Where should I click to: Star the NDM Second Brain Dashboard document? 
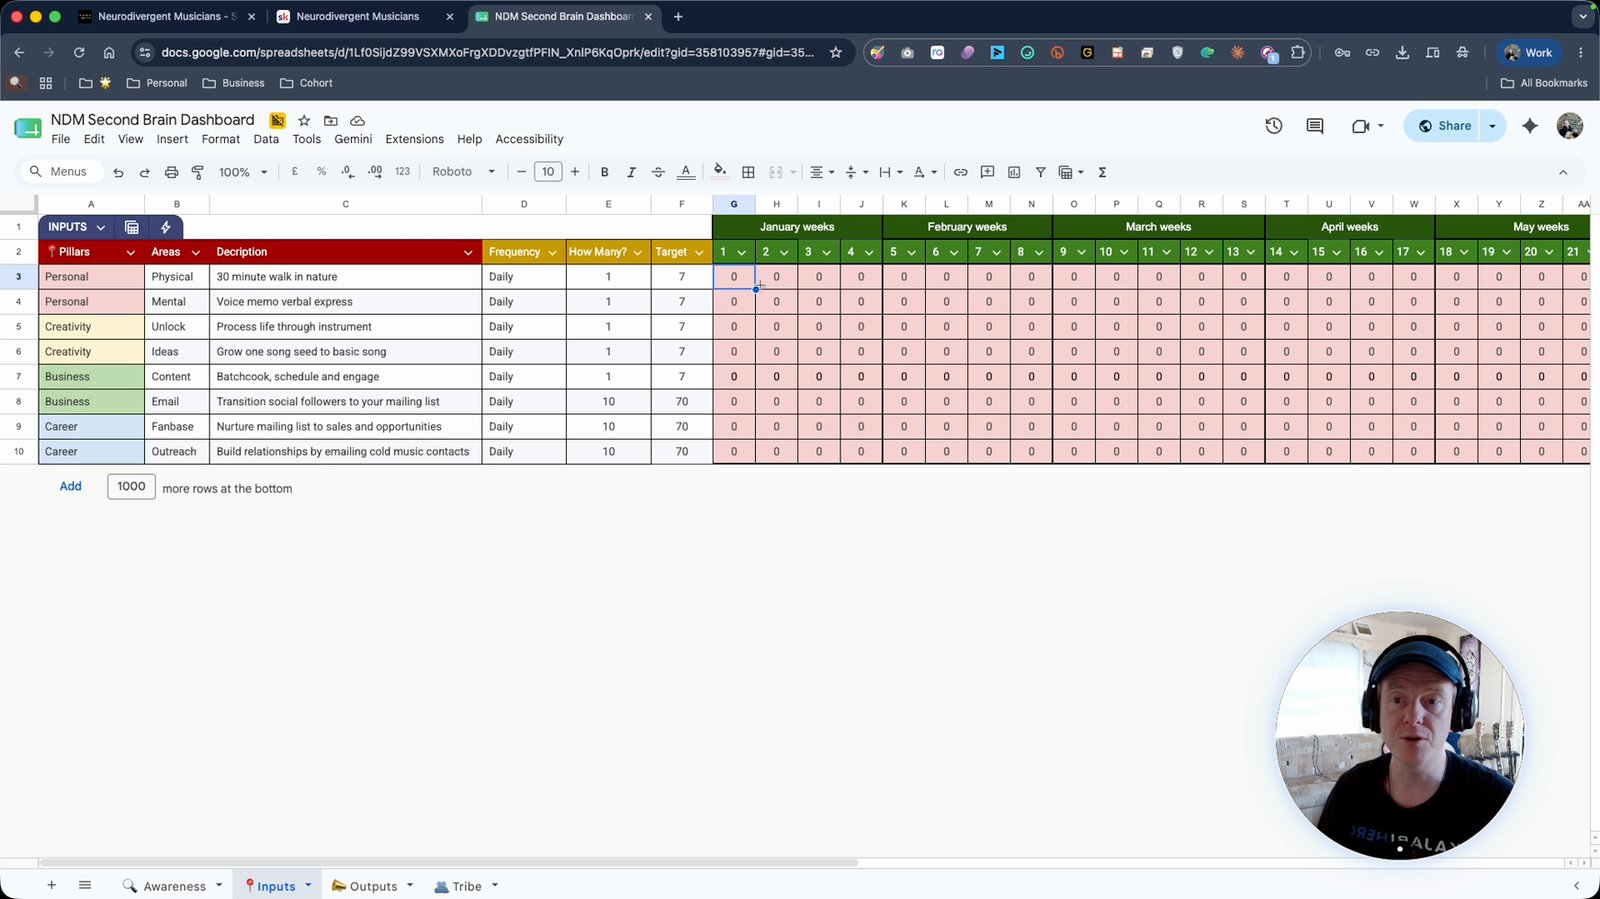304,120
